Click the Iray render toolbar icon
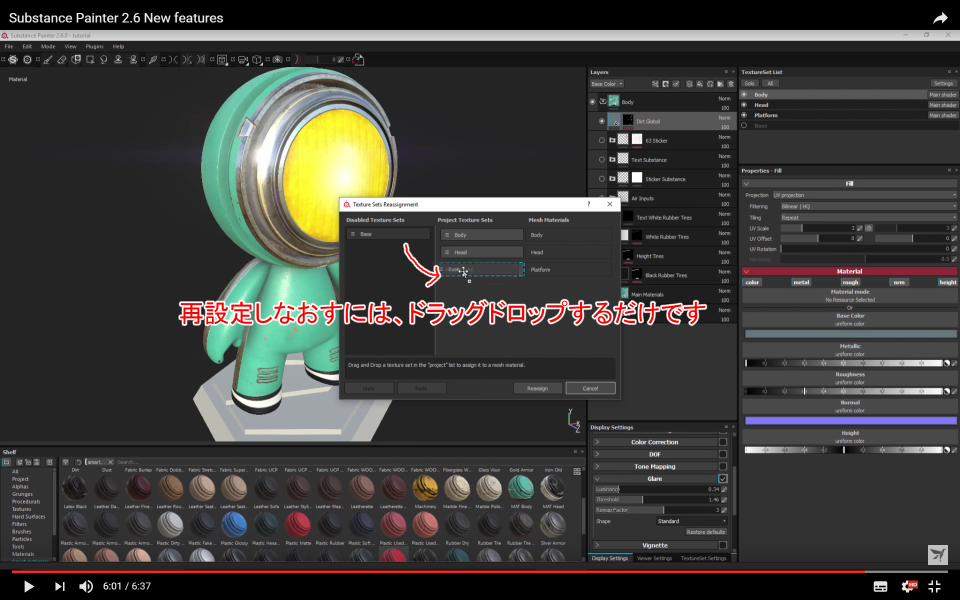This screenshot has height=600, width=960. point(277,59)
